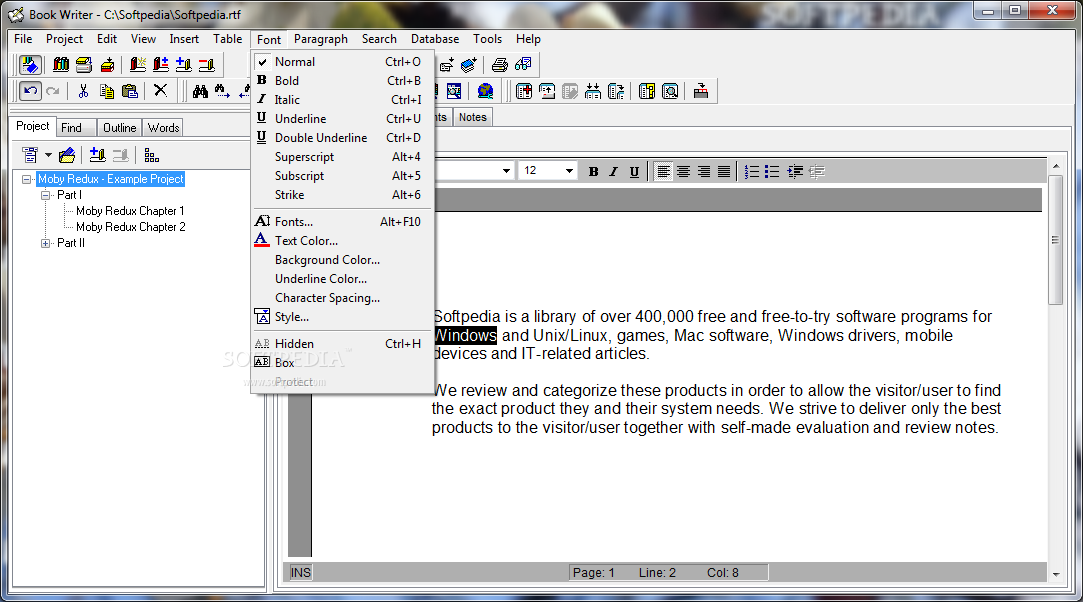Click the database add record red-plus icon
The height and width of the screenshot is (602, 1083).
(524, 91)
